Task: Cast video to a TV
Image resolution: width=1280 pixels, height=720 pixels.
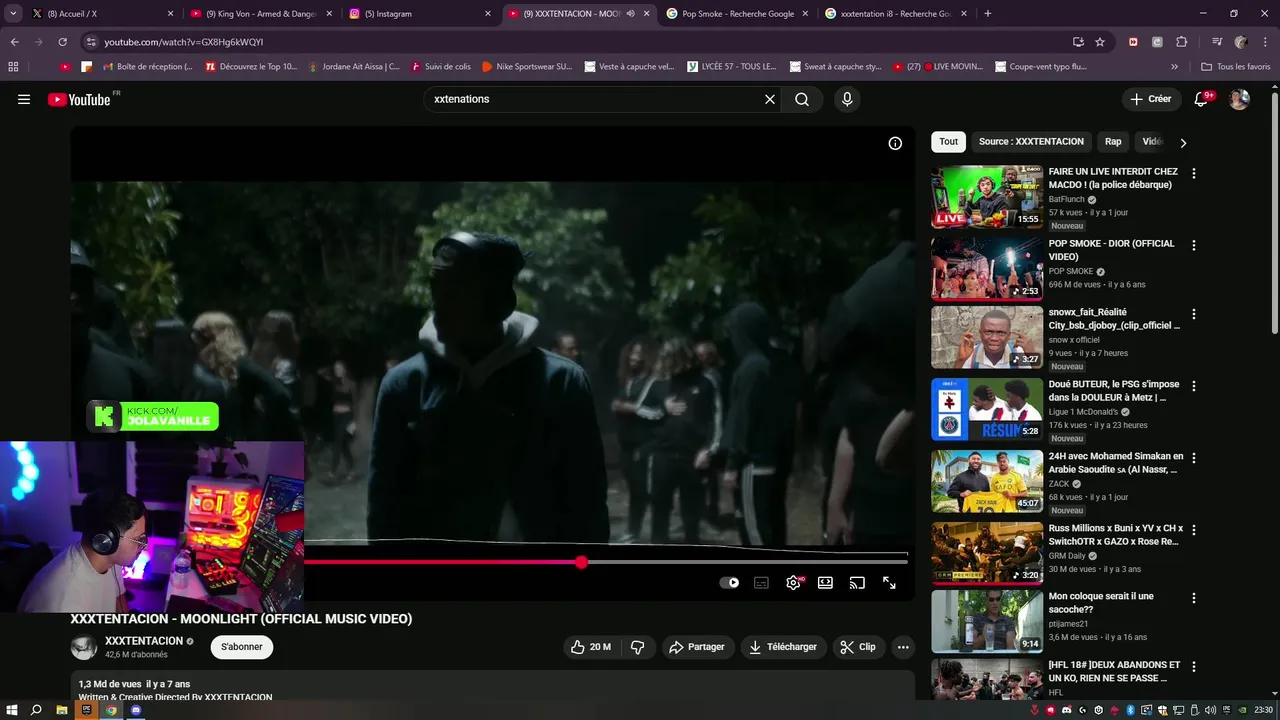Action: (x=857, y=582)
